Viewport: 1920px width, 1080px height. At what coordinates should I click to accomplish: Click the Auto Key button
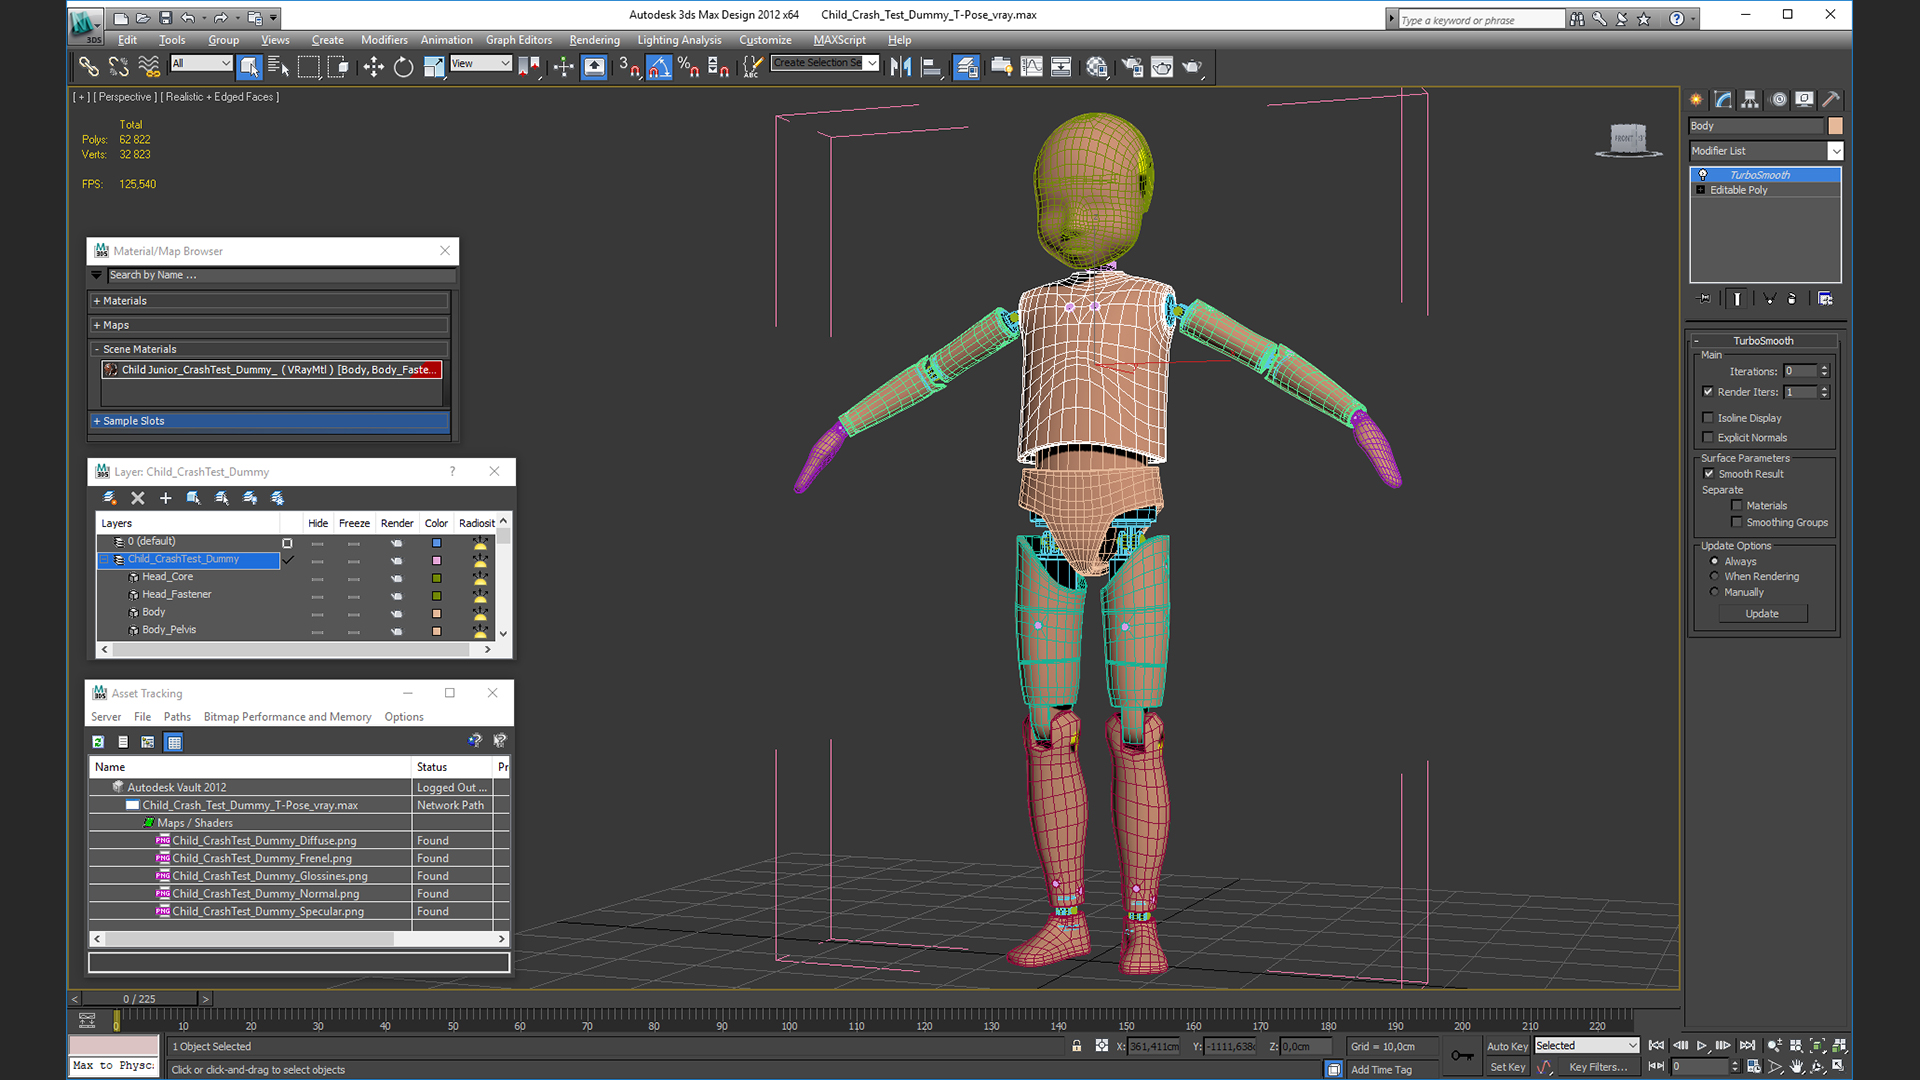(x=1506, y=1046)
